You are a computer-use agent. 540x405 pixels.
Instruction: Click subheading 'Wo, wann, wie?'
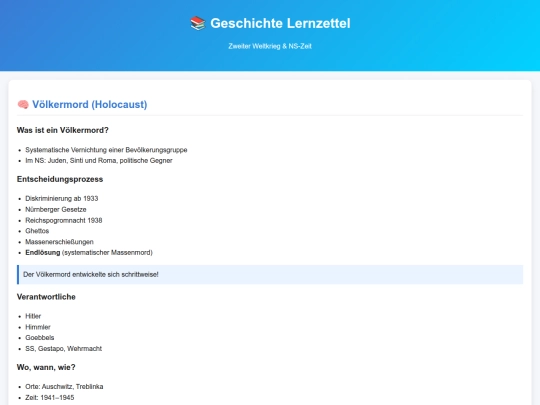(46, 367)
